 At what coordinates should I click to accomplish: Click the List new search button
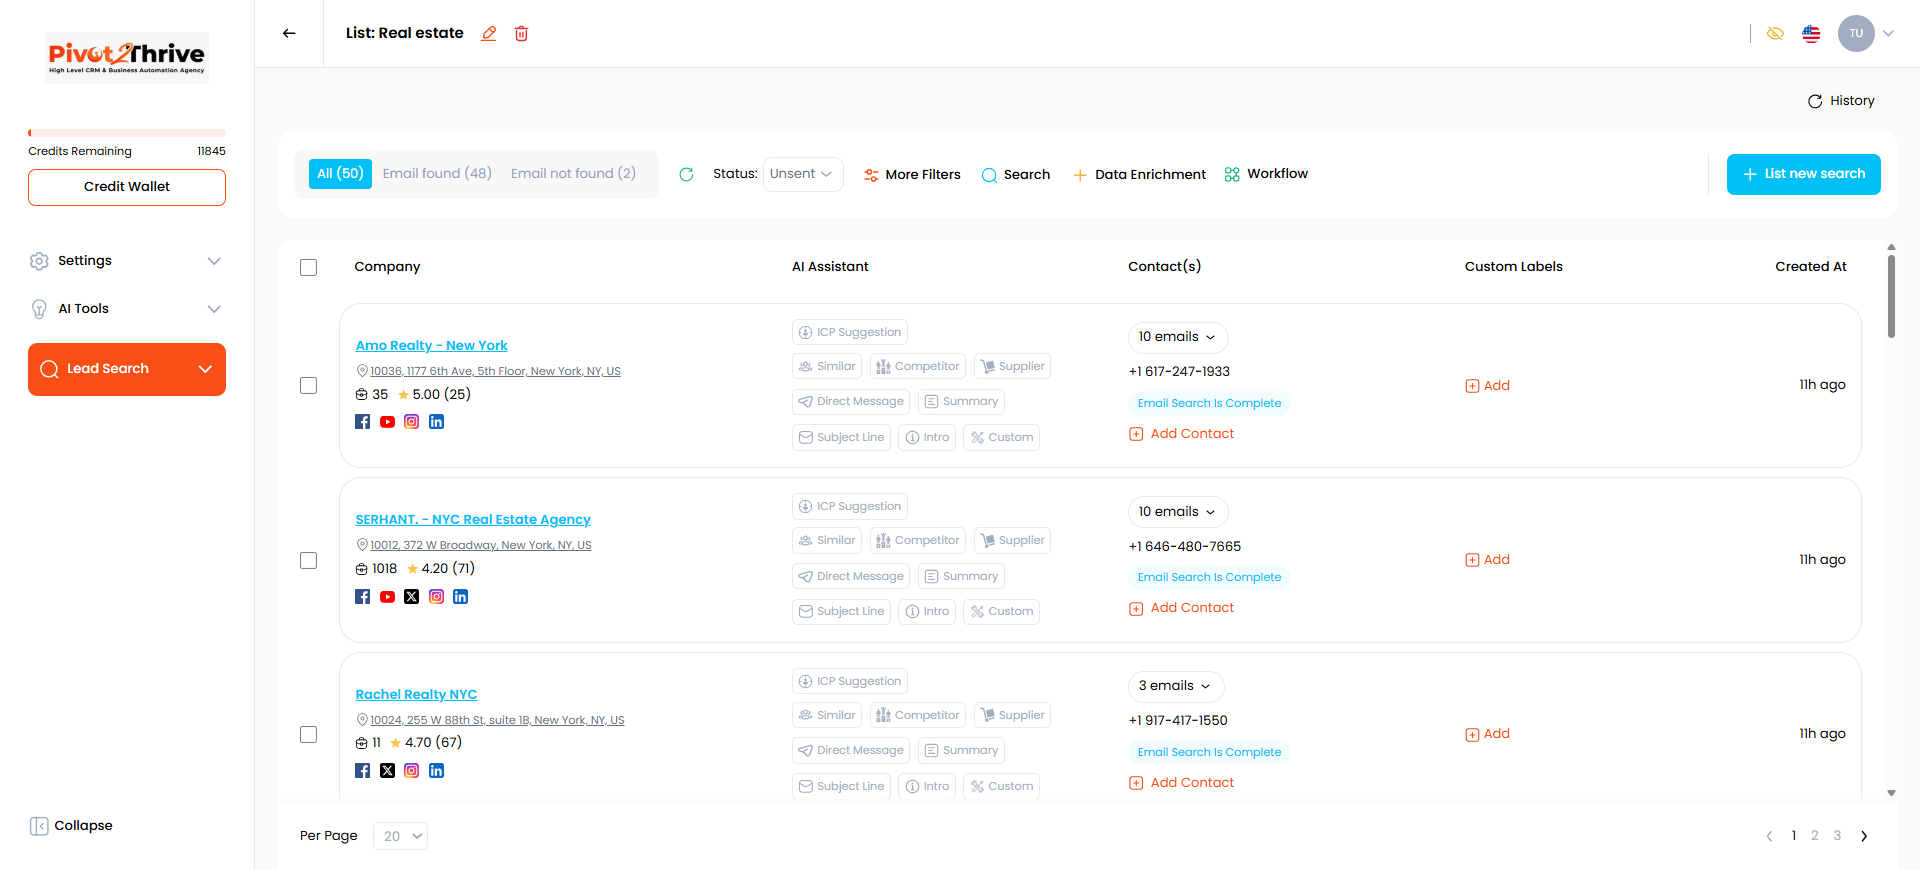tap(1803, 174)
